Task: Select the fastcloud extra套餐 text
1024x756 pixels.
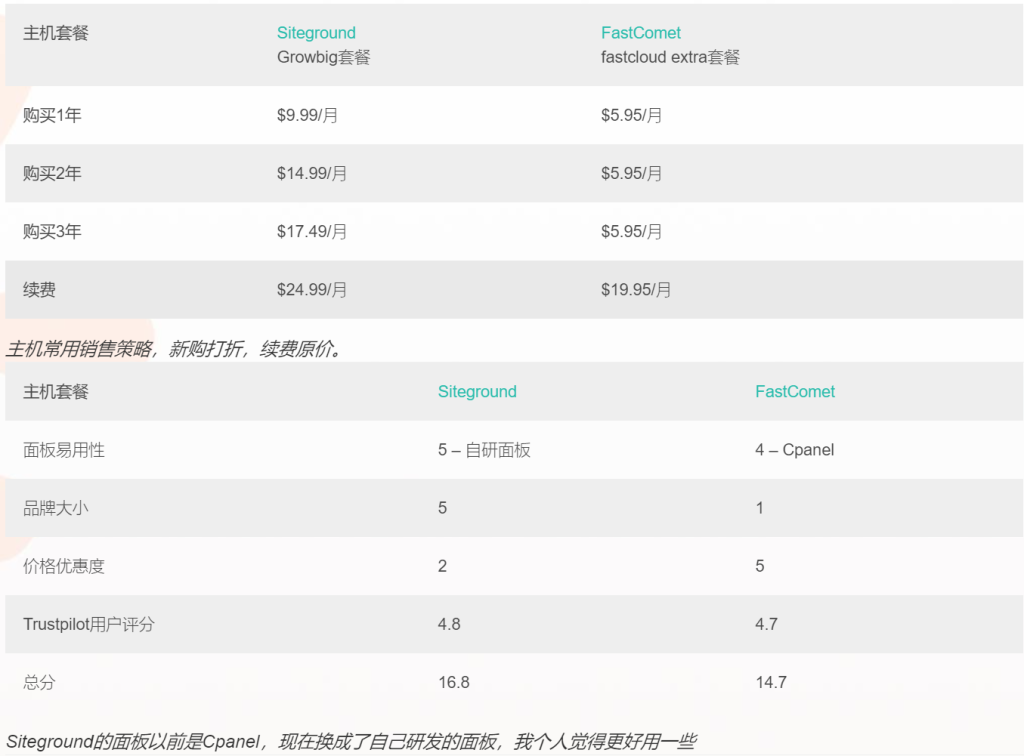Action: click(x=670, y=57)
